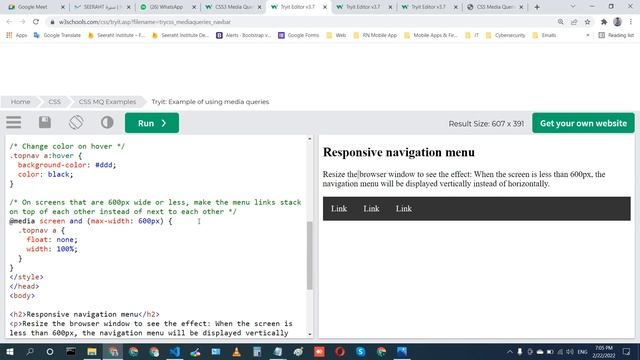Click the code editor scroll-down arrow

pos(309,334)
